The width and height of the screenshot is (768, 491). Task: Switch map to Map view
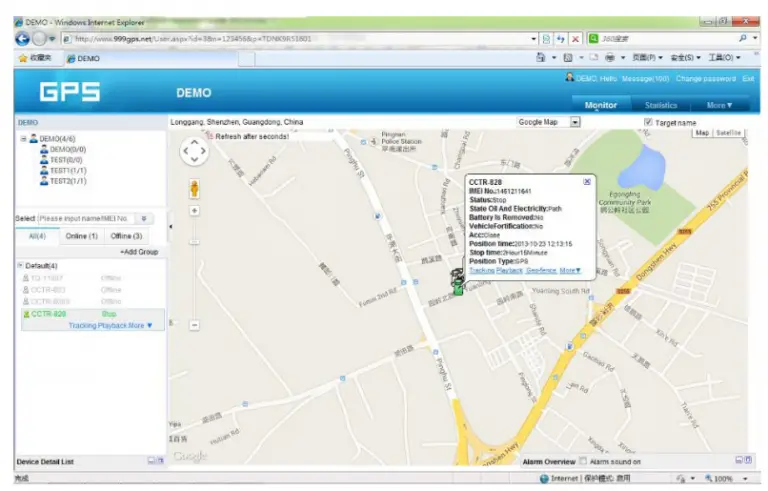pos(702,133)
